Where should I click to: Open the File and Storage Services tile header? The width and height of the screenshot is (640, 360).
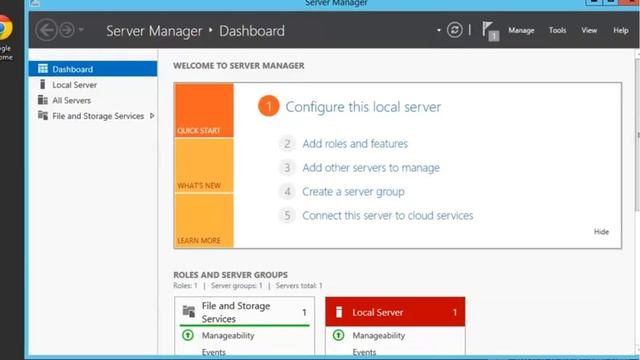click(x=244, y=312)
